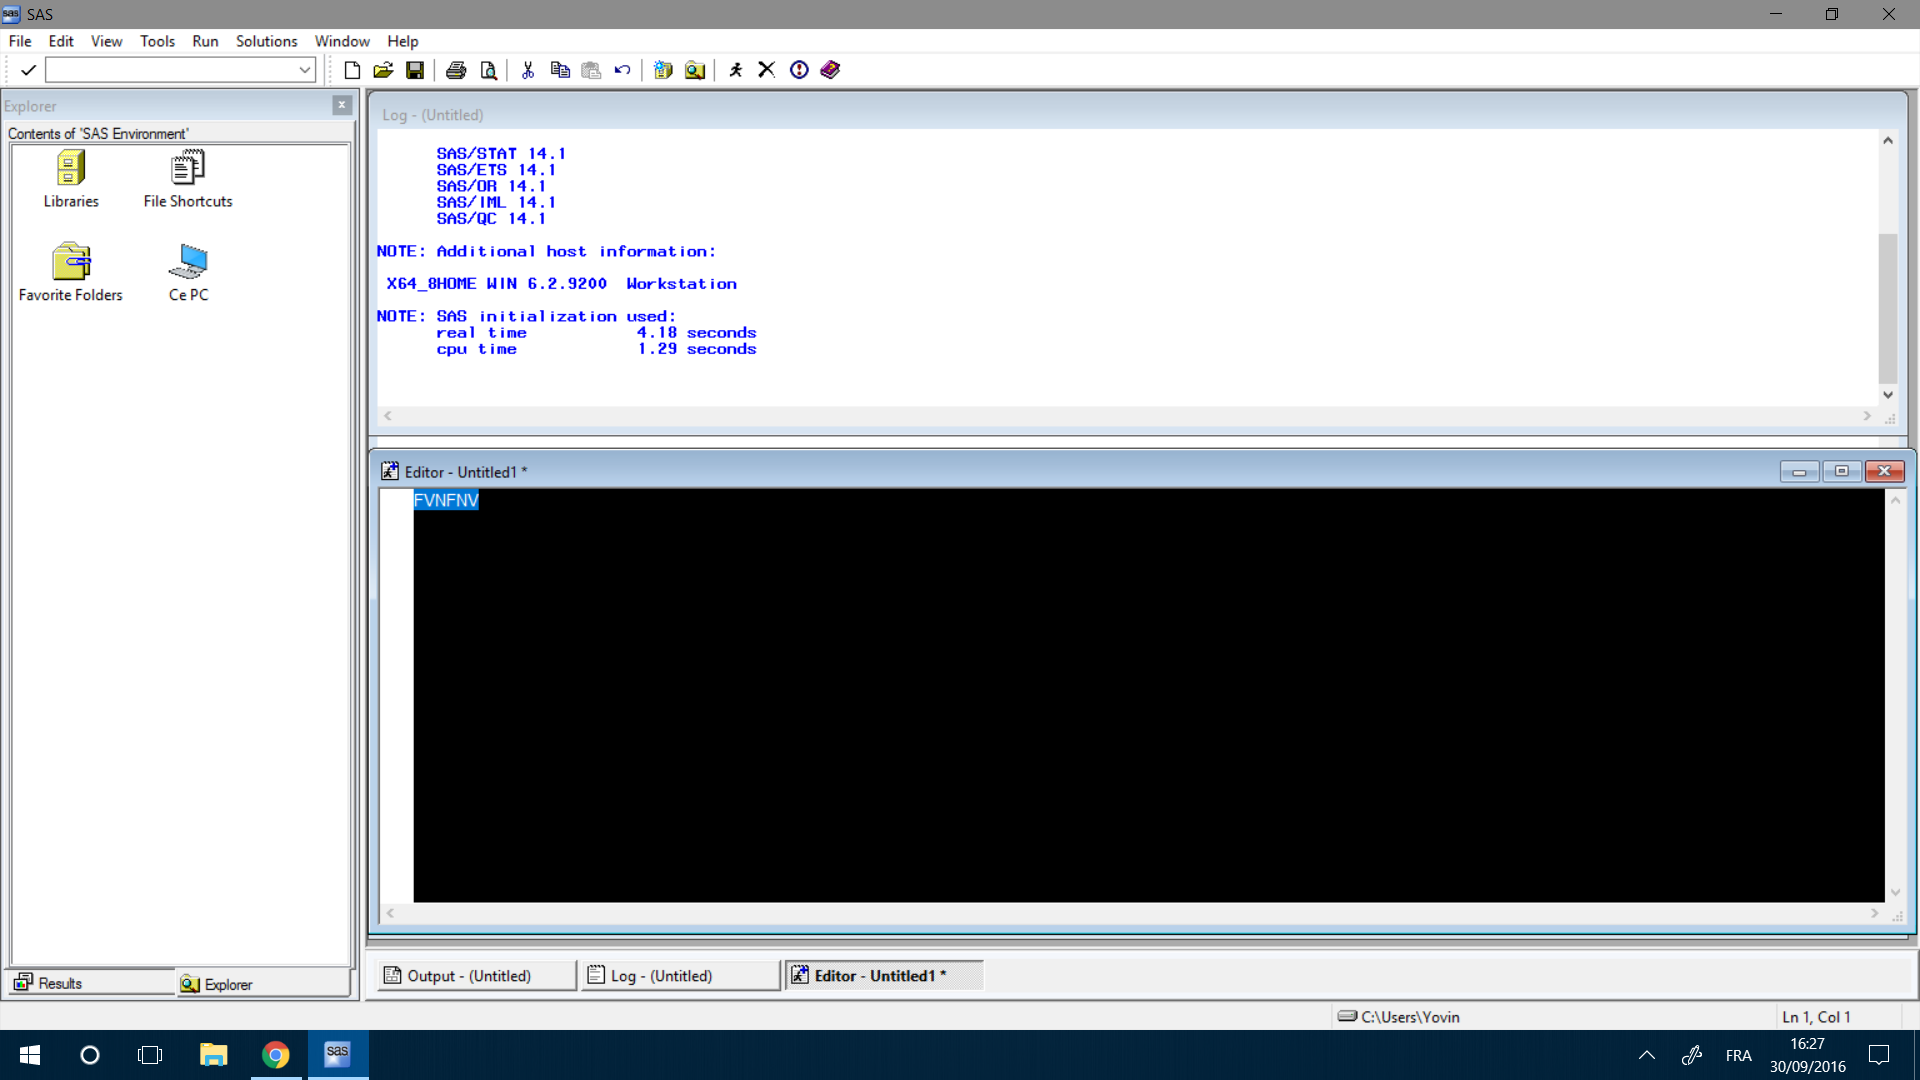Open the Log - (Untitled) window button

(x=662, y=976)
